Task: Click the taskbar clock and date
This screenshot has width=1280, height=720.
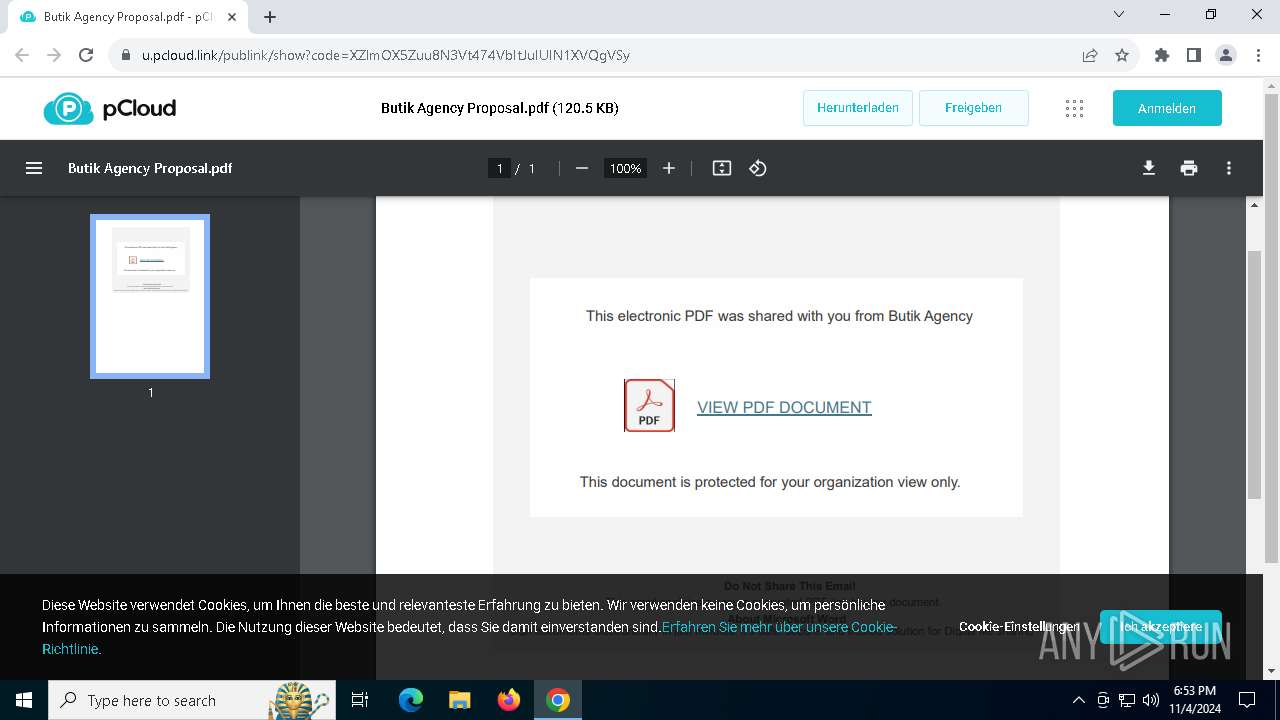Action: [1195, 700]
